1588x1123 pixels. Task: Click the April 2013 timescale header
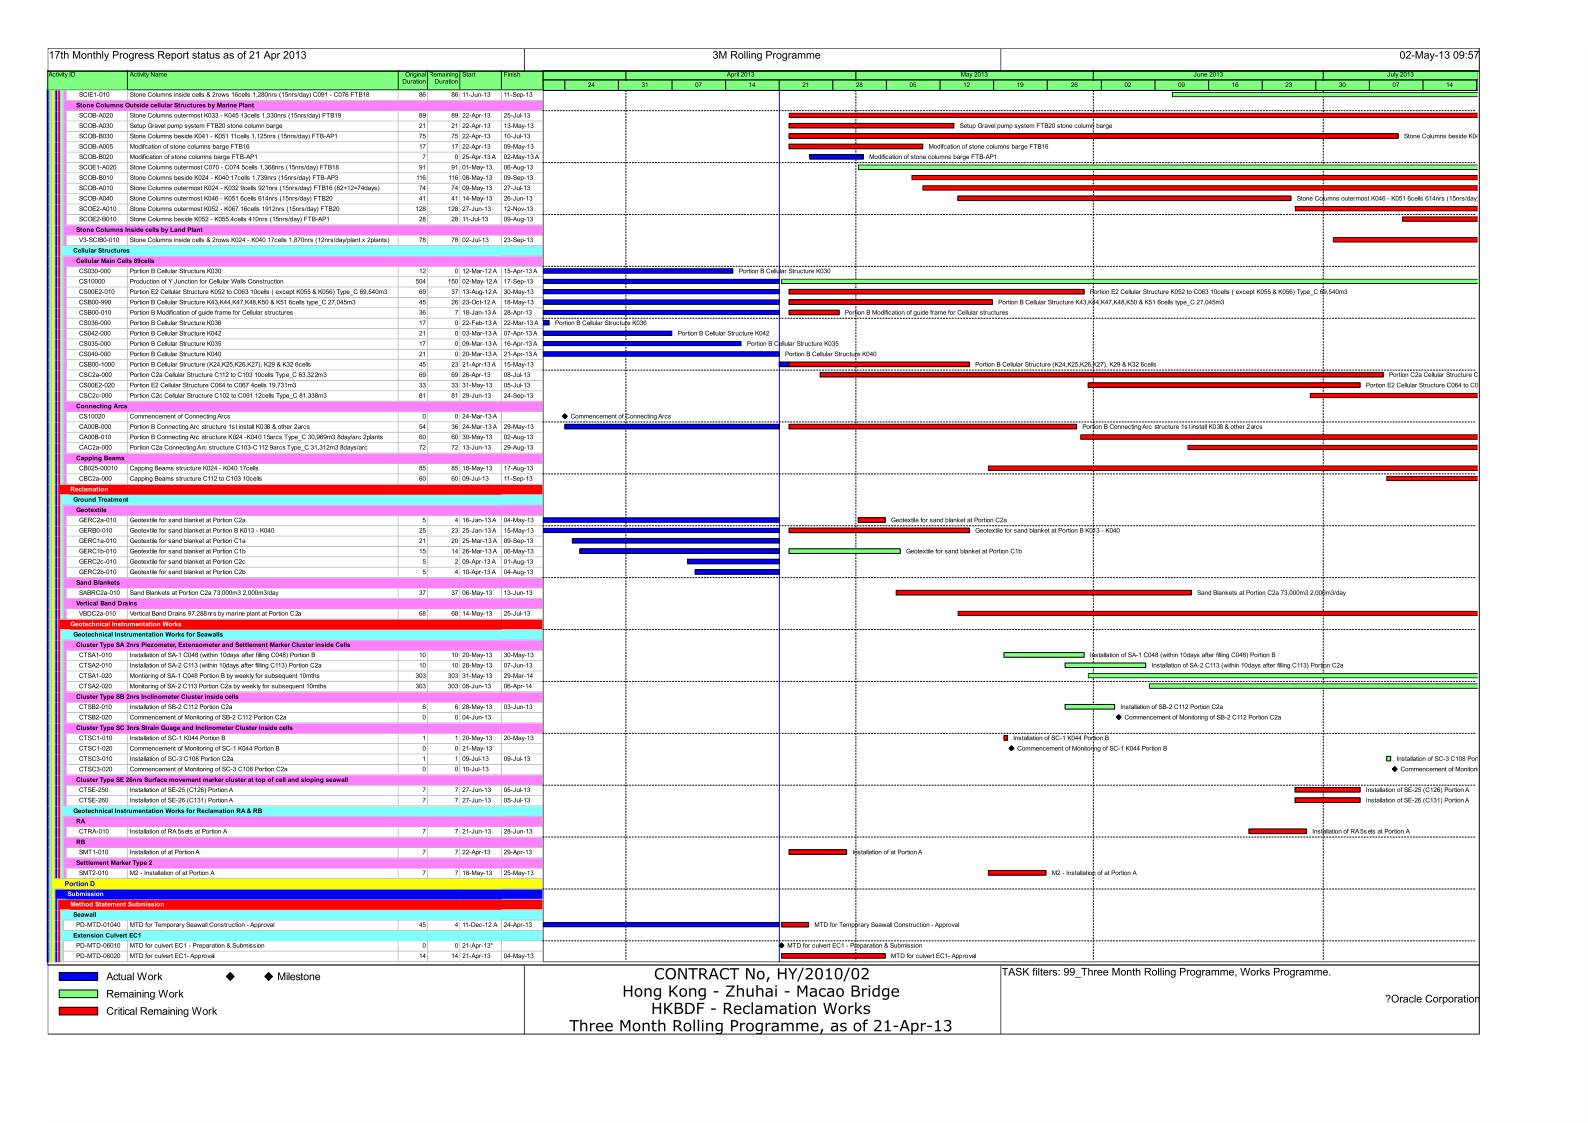740,75
